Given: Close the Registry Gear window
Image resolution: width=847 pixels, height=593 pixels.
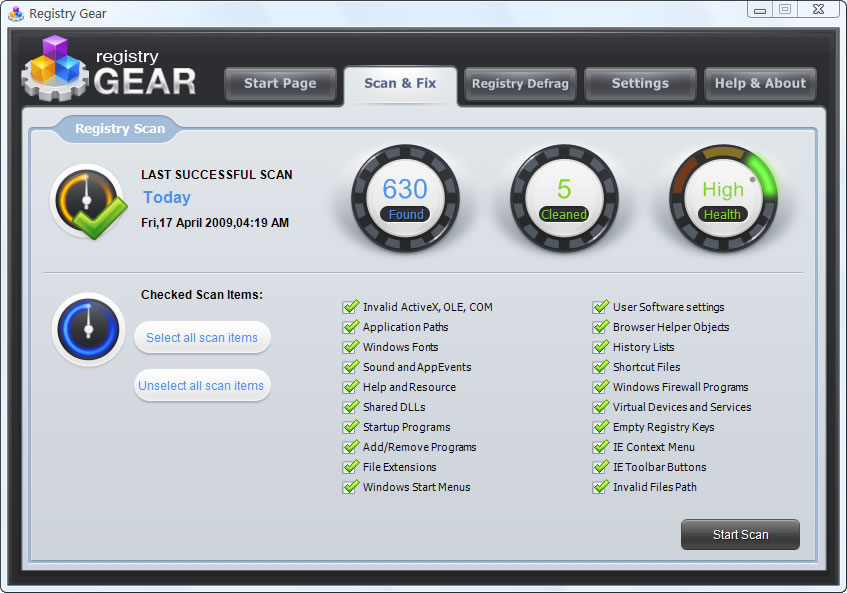Looking at the screenshot, I should (x=818, y=9).
